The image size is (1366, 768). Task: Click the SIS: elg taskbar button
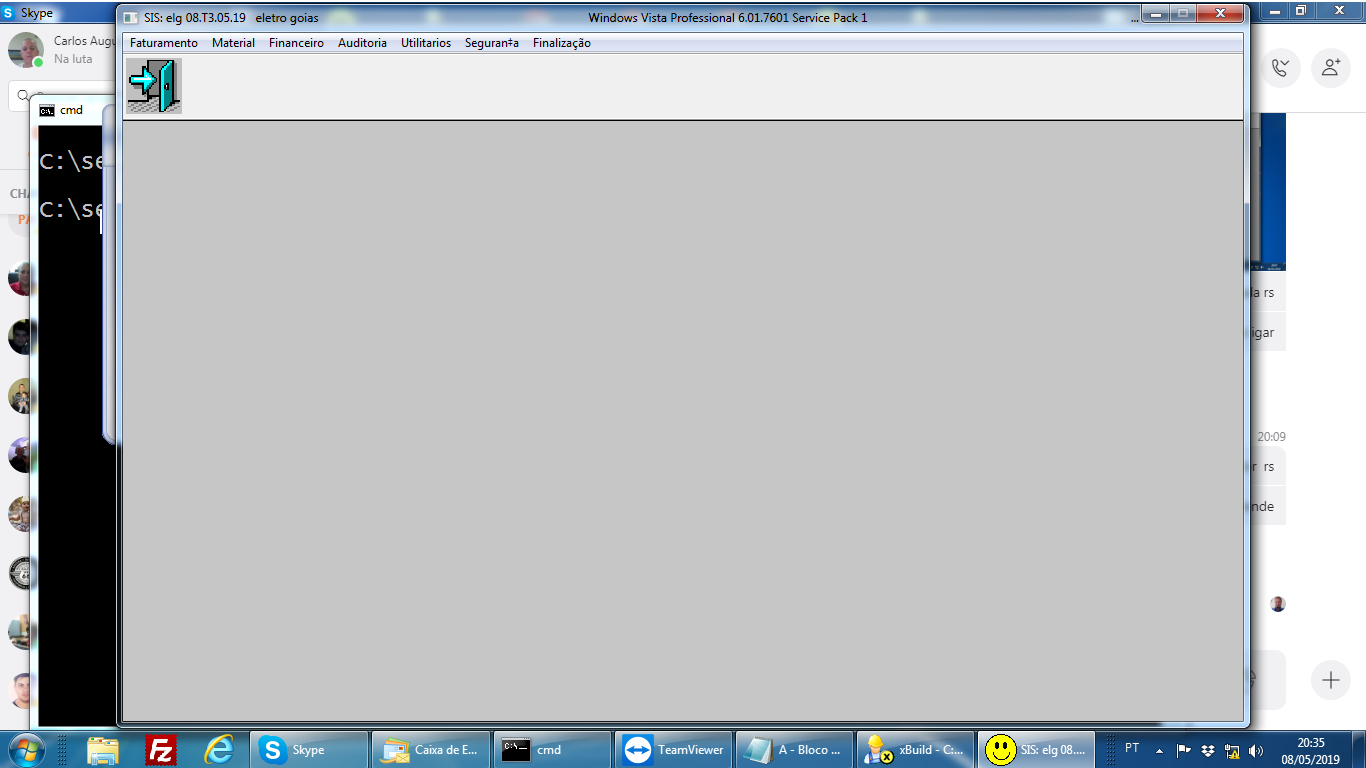[x=1037, y=749]
